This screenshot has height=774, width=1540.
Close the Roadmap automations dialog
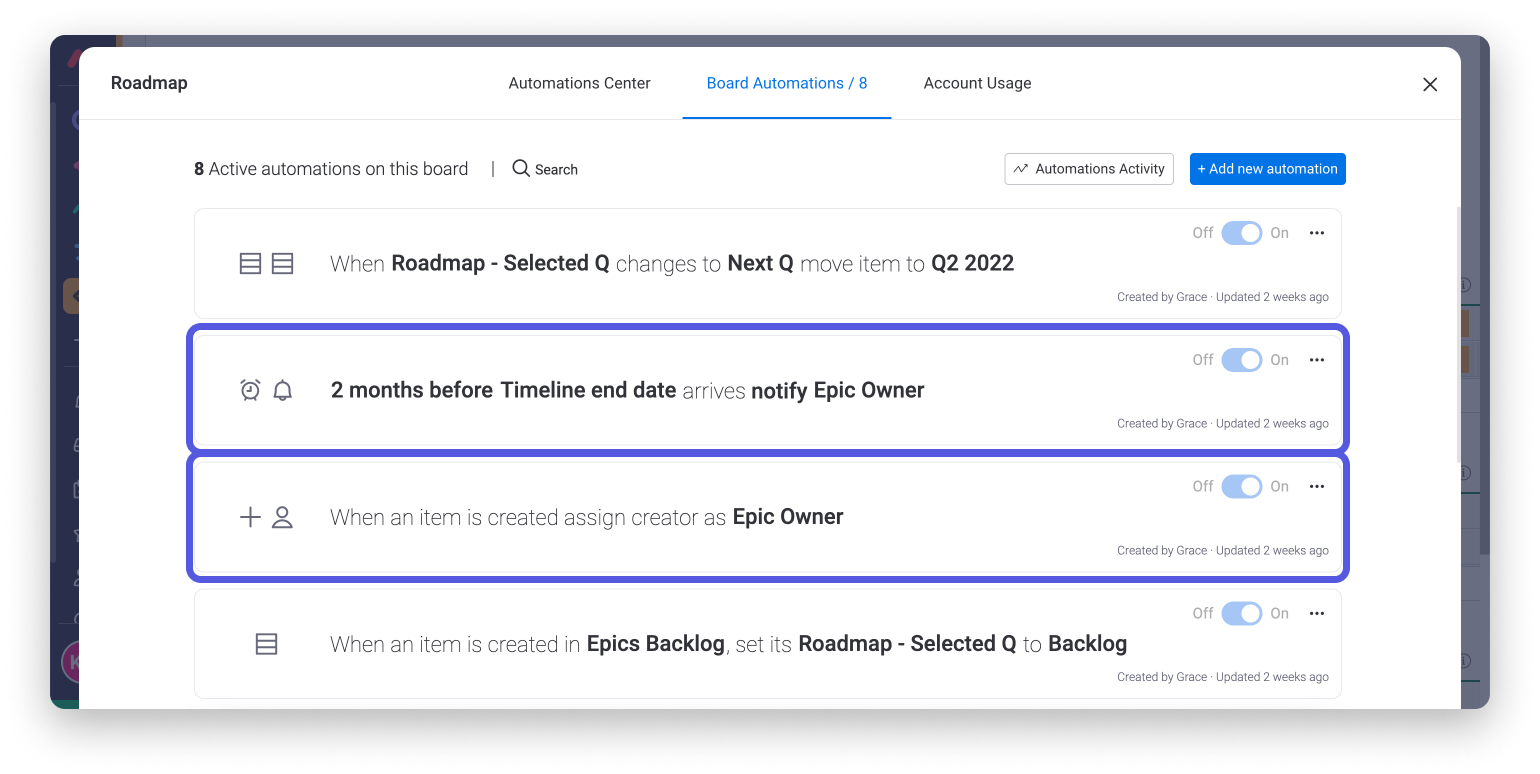[x=1430, y=85]
